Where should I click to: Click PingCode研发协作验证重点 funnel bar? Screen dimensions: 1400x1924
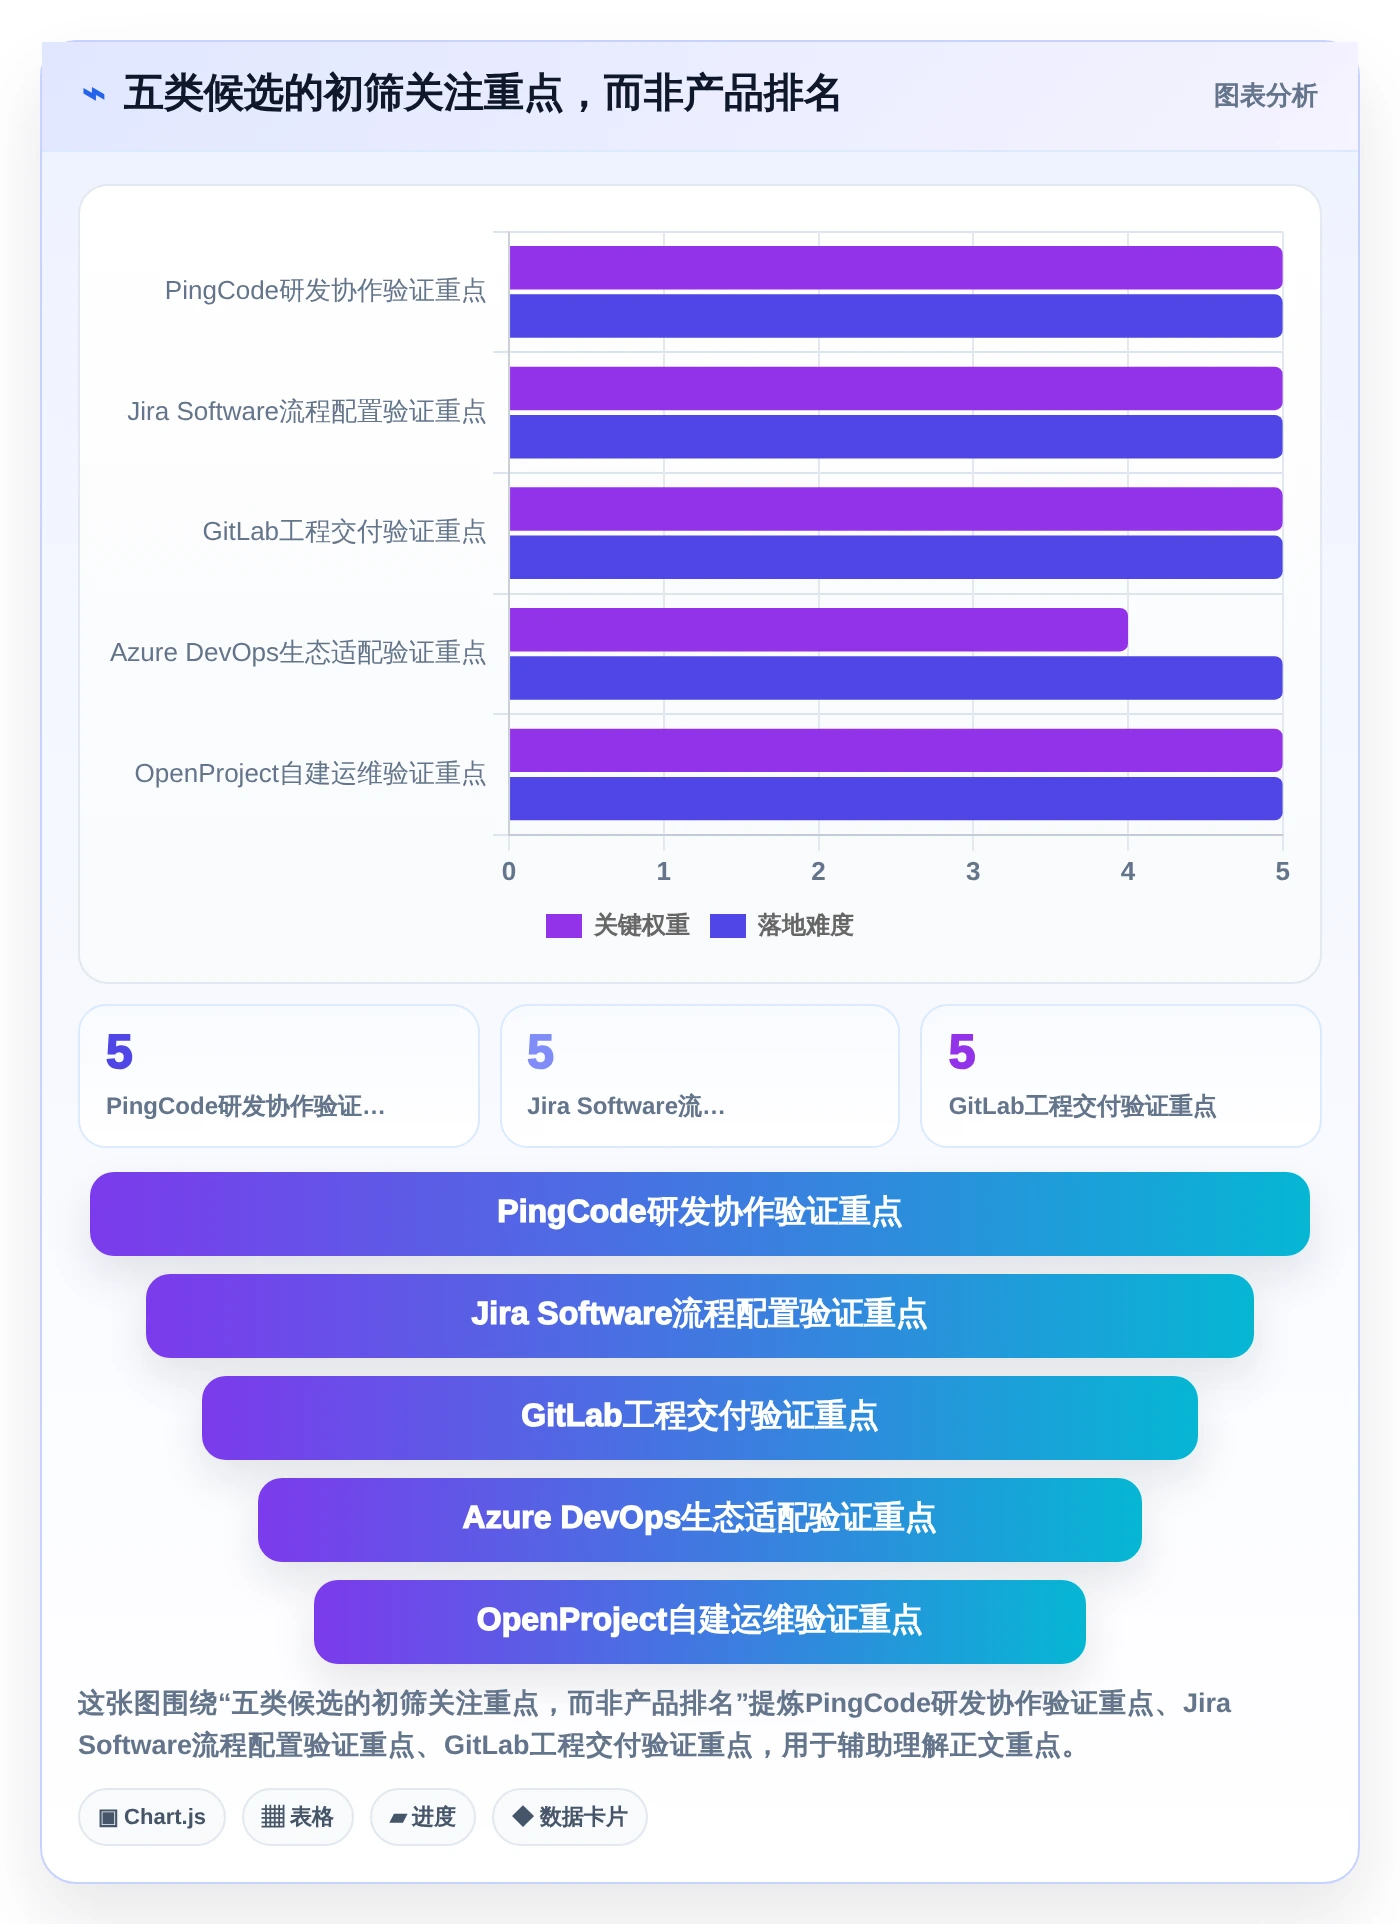pos(700,1214)
